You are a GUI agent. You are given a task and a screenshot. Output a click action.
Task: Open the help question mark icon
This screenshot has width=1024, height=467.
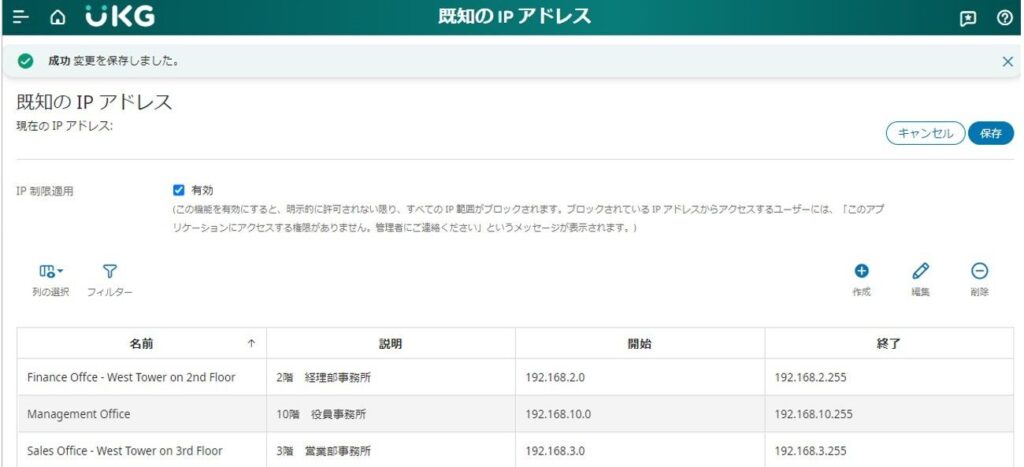(x=1004, y=17)
